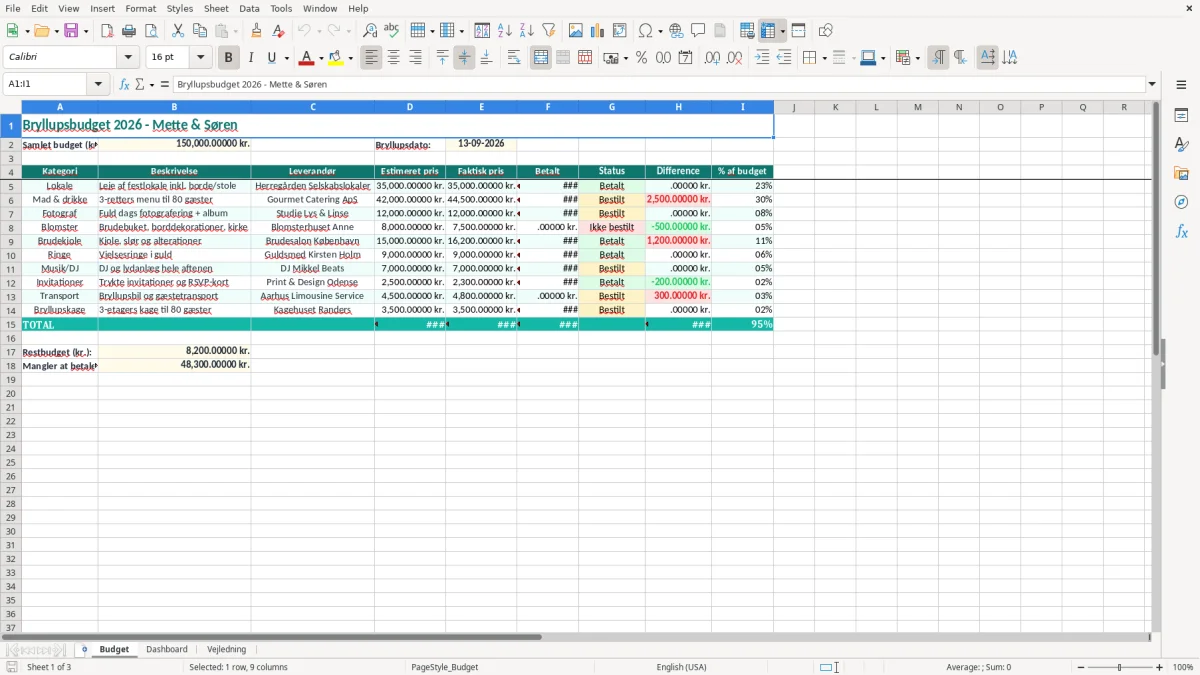Toggle underline formatting
This screenshot has width=1200, height=675.
271,58
